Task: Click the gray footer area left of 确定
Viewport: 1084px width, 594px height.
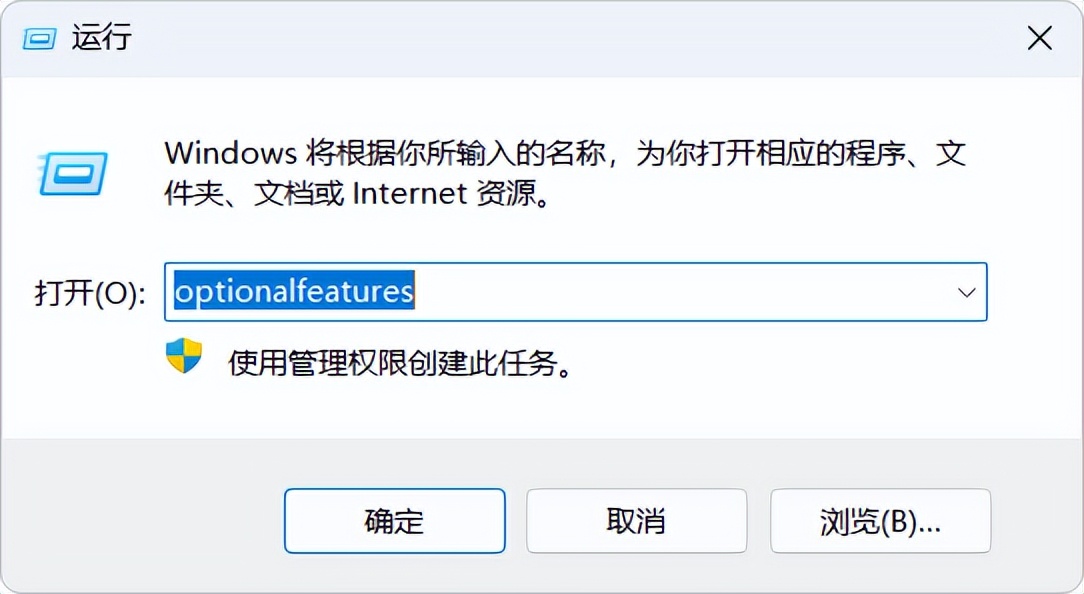Action: pos(140,521)
